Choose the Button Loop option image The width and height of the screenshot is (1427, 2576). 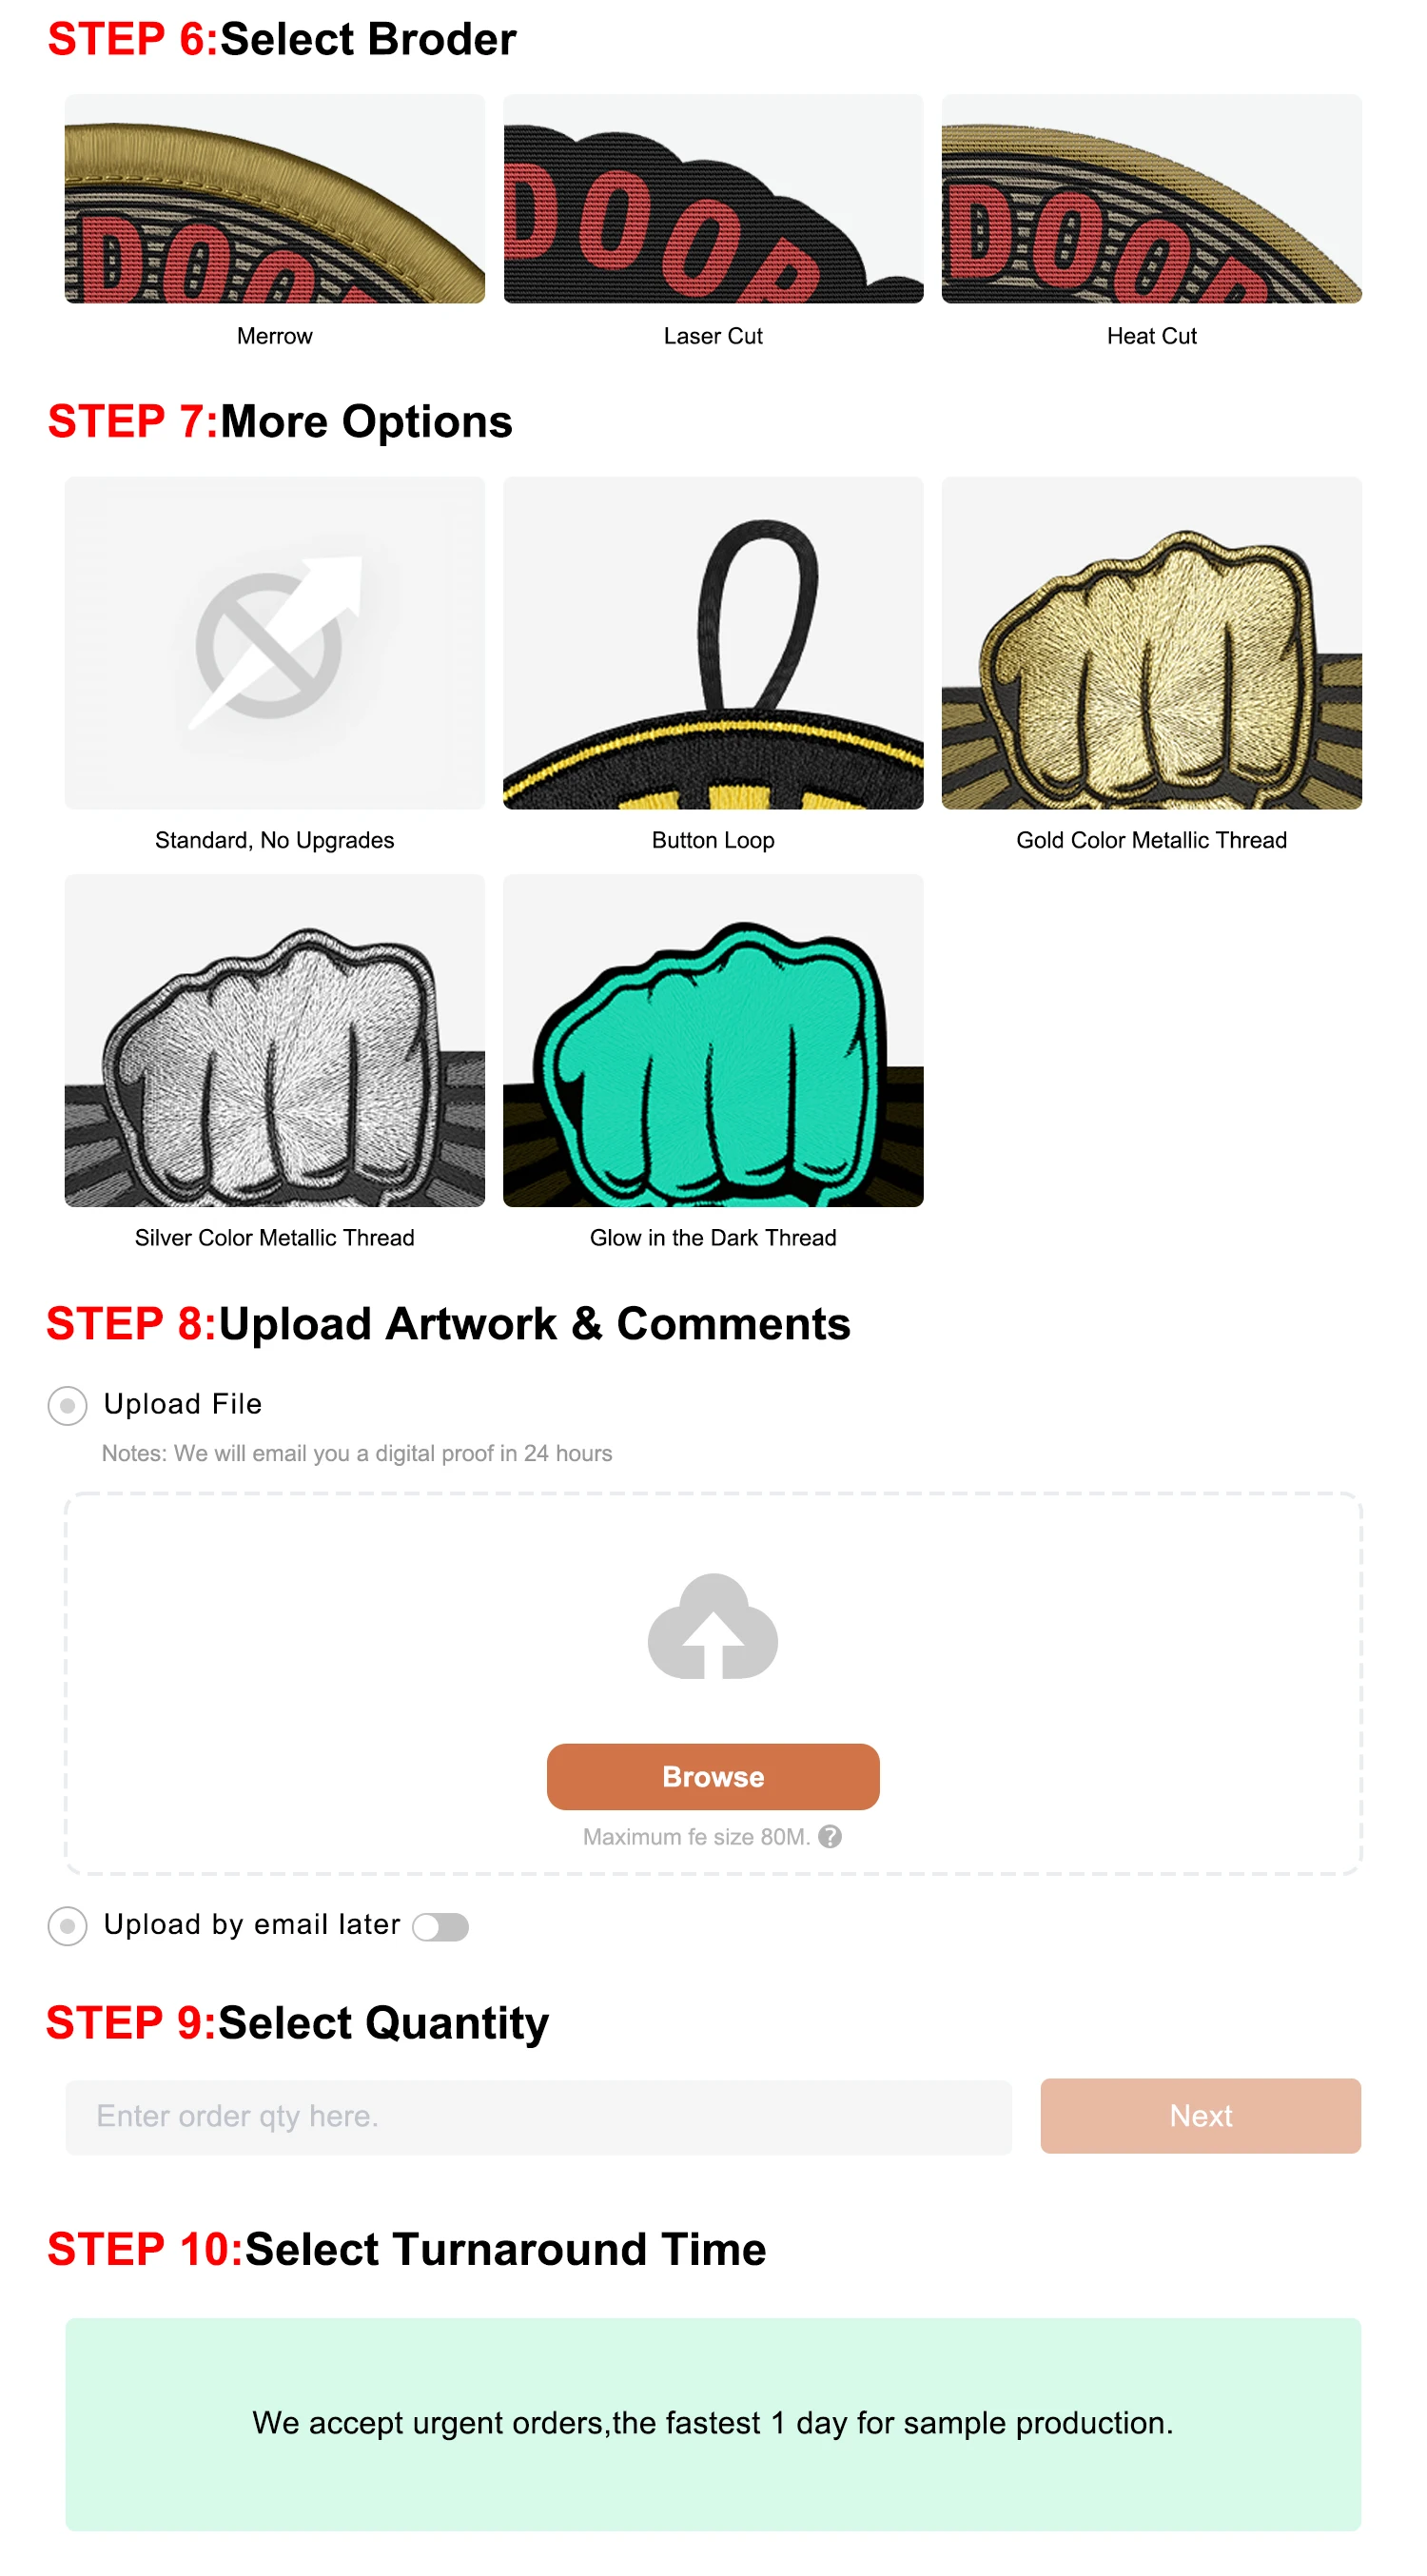point(713,642)
